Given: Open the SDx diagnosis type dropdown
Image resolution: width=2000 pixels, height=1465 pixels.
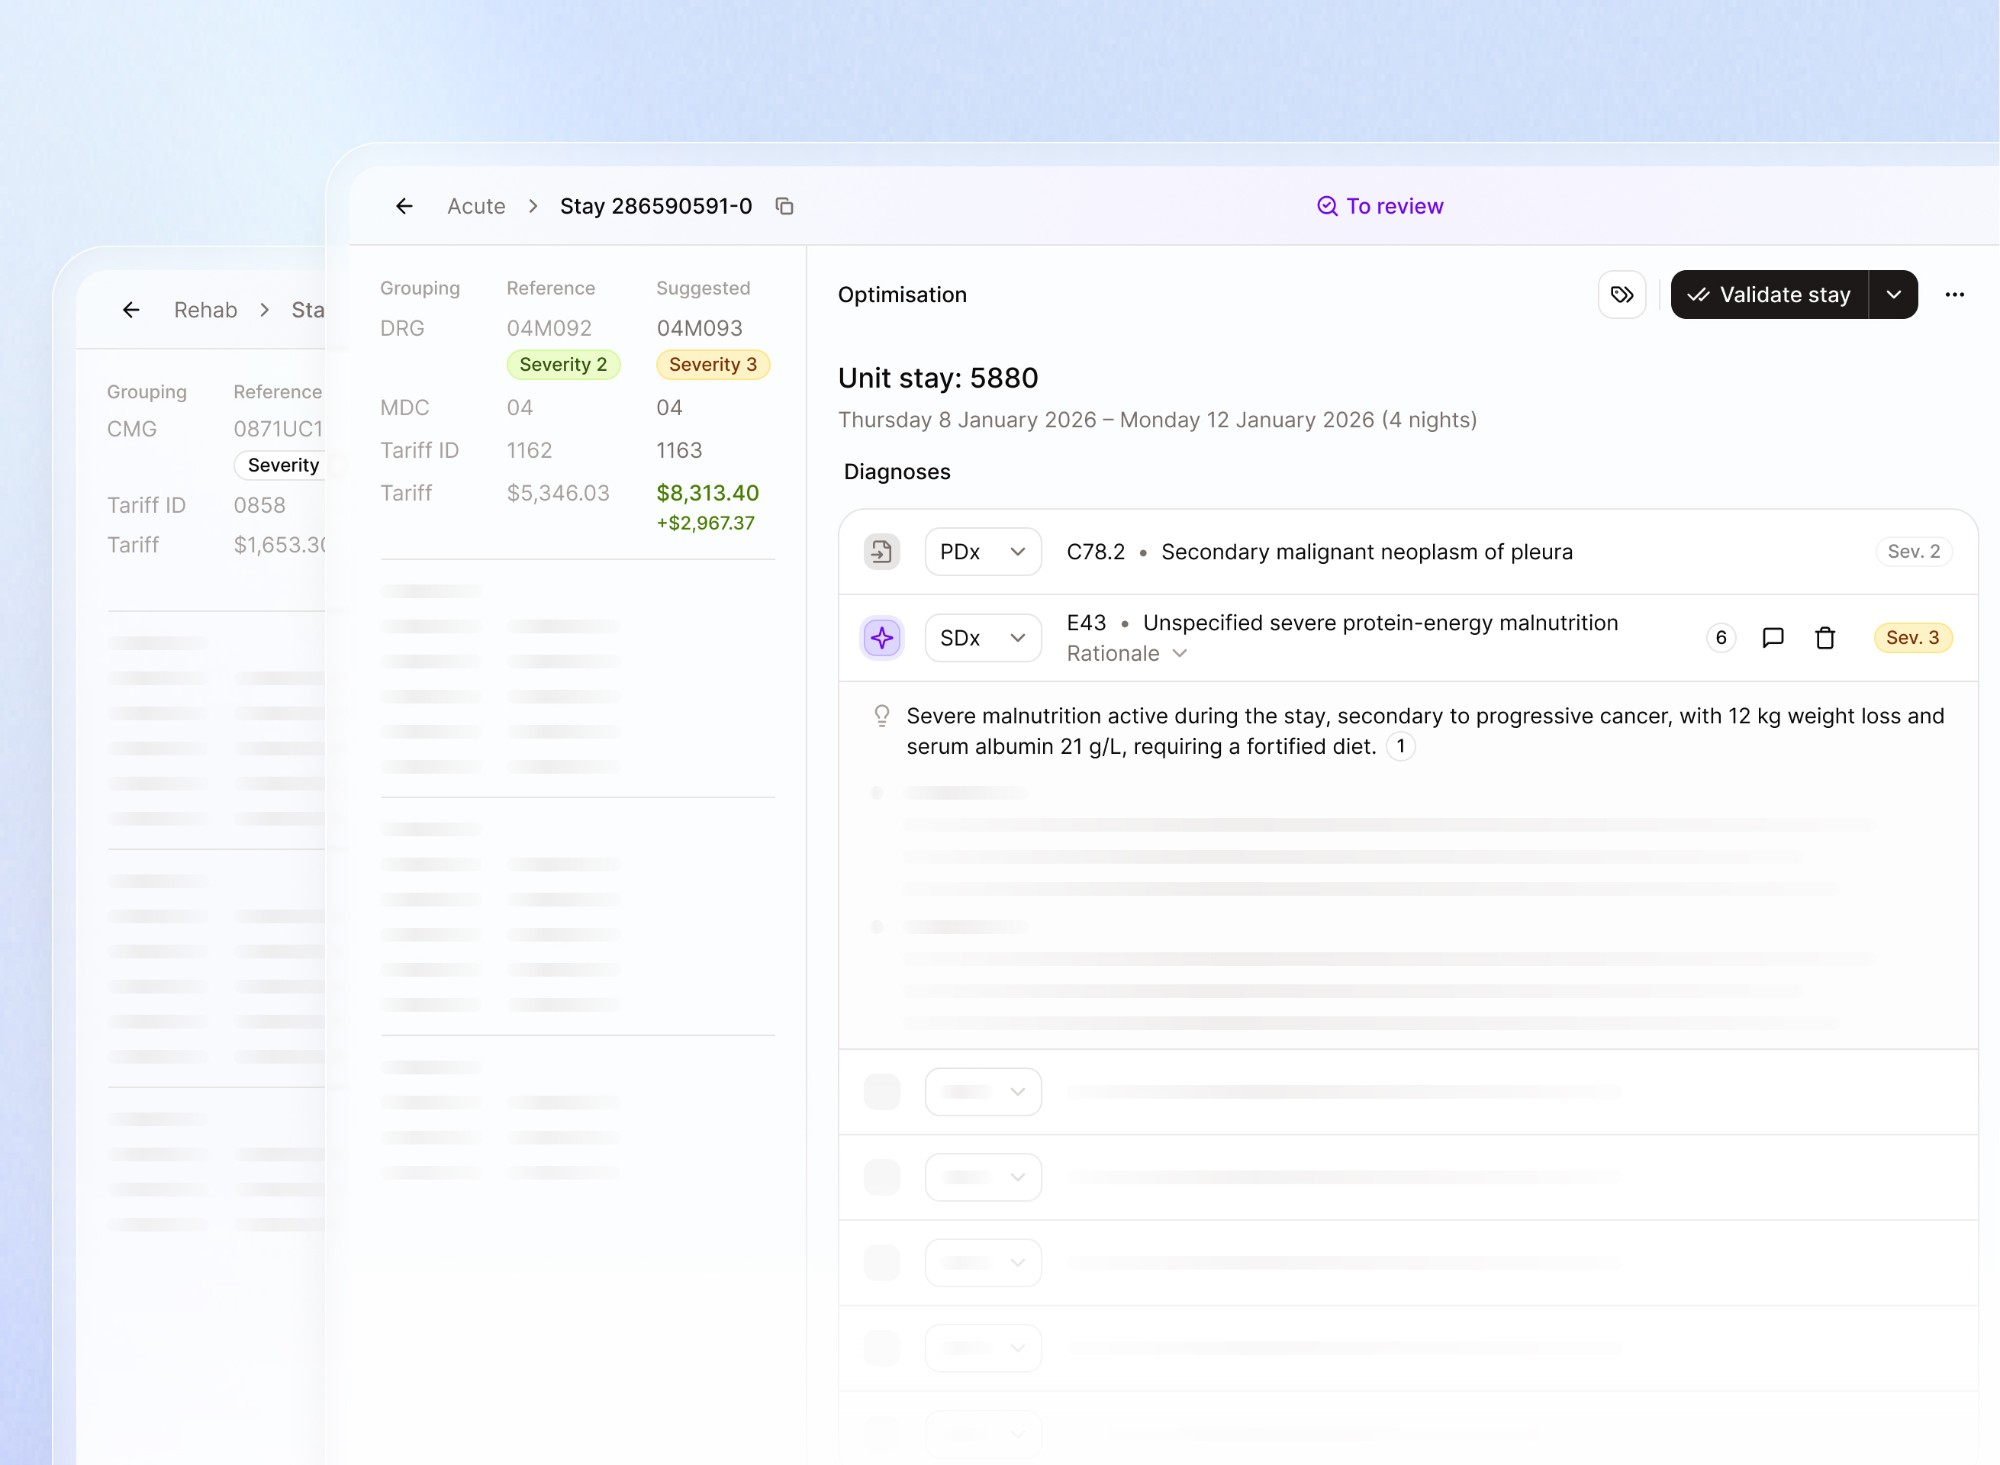Looking at the screenshot, I should point(983,638).
